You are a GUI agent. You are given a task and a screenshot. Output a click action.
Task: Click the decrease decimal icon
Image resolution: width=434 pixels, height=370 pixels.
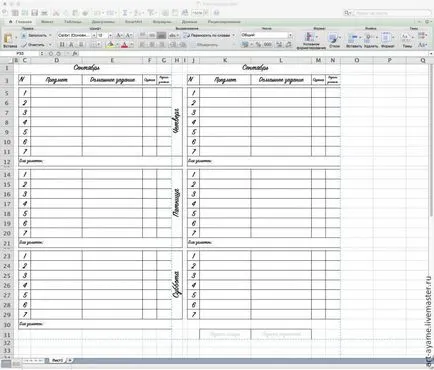click(288, 44)
